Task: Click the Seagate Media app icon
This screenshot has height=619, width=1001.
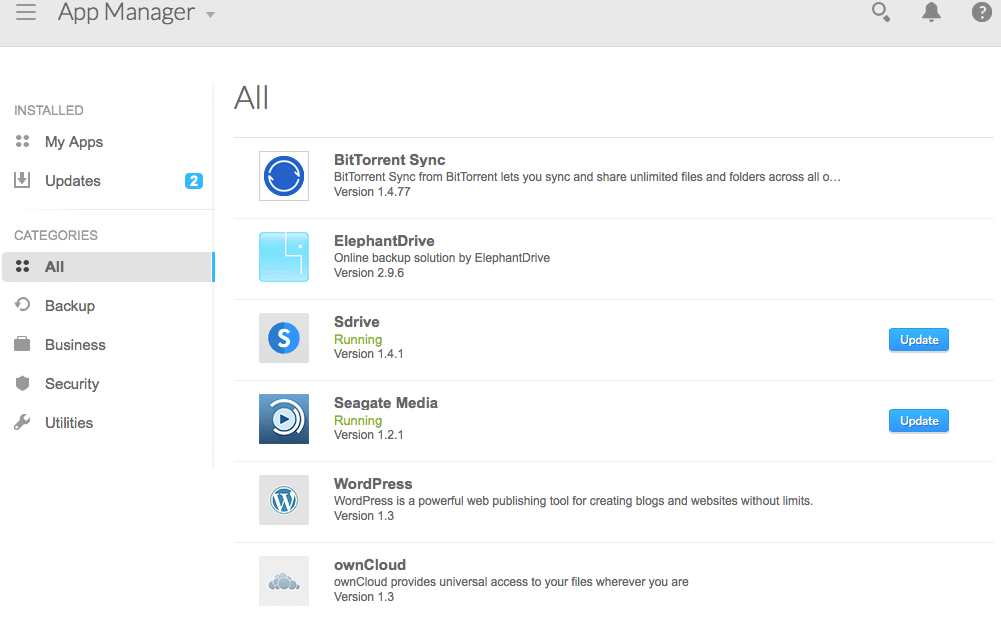Action: 283,419
